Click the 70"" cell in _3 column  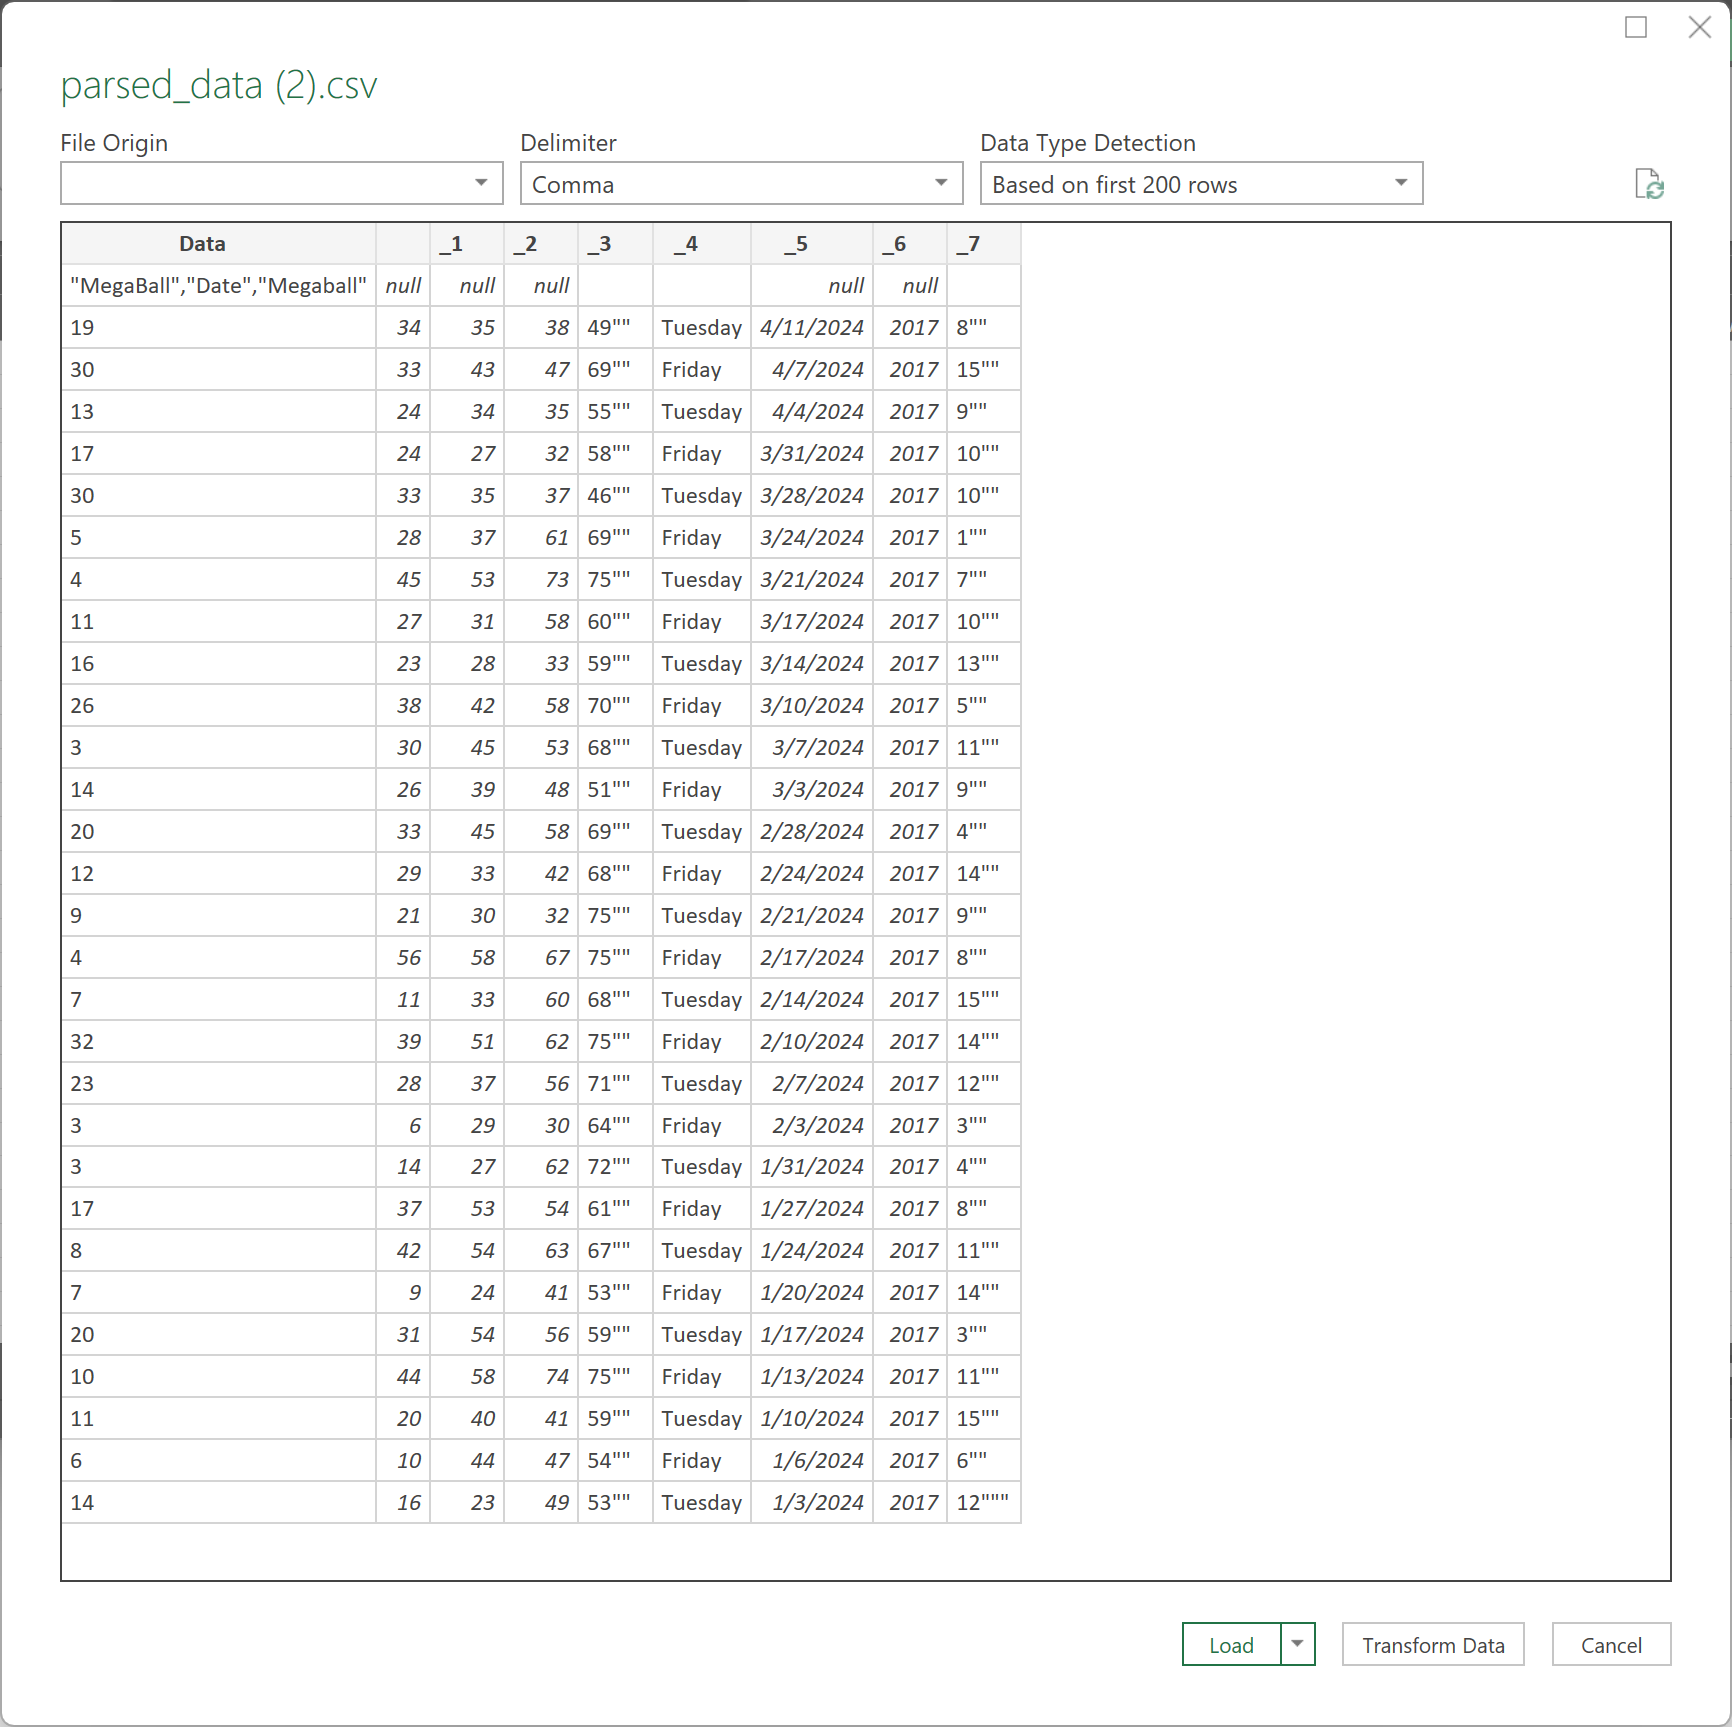(x=615, y=706)
